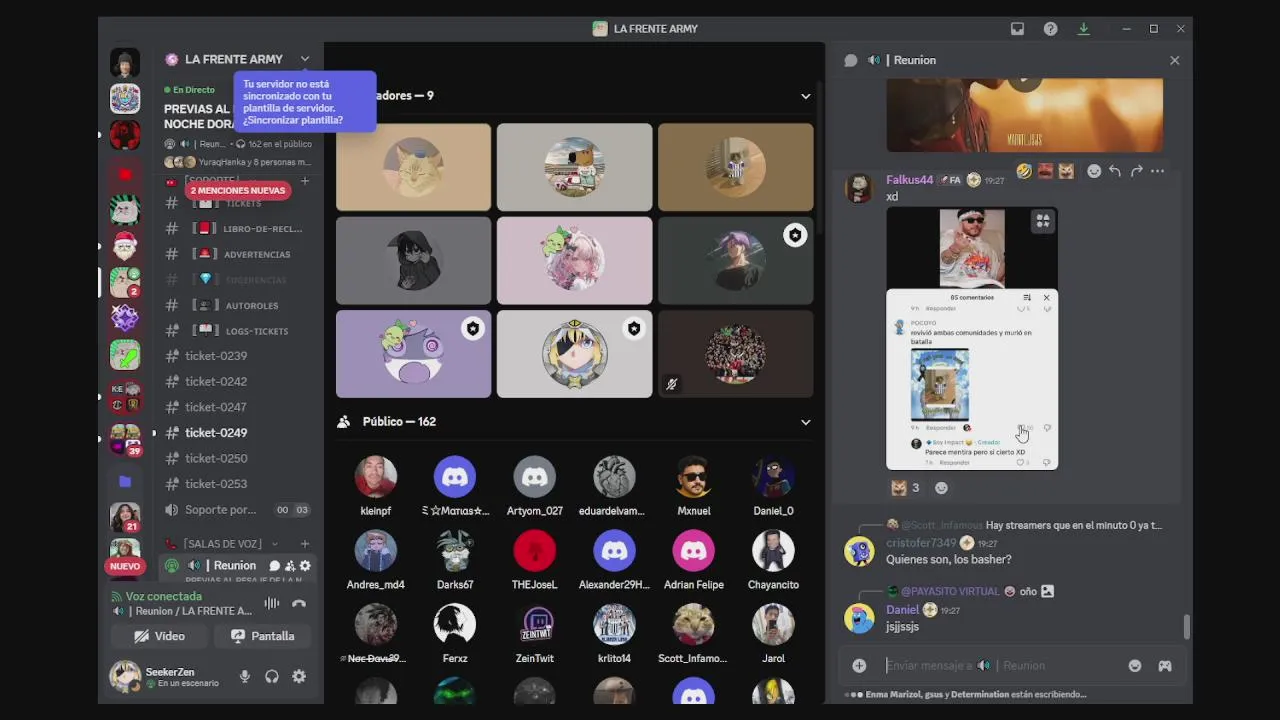Screen dimensions: 1280x720
Task: Open user settings gear
Action: pyautogui.click(x=298, y=677)
